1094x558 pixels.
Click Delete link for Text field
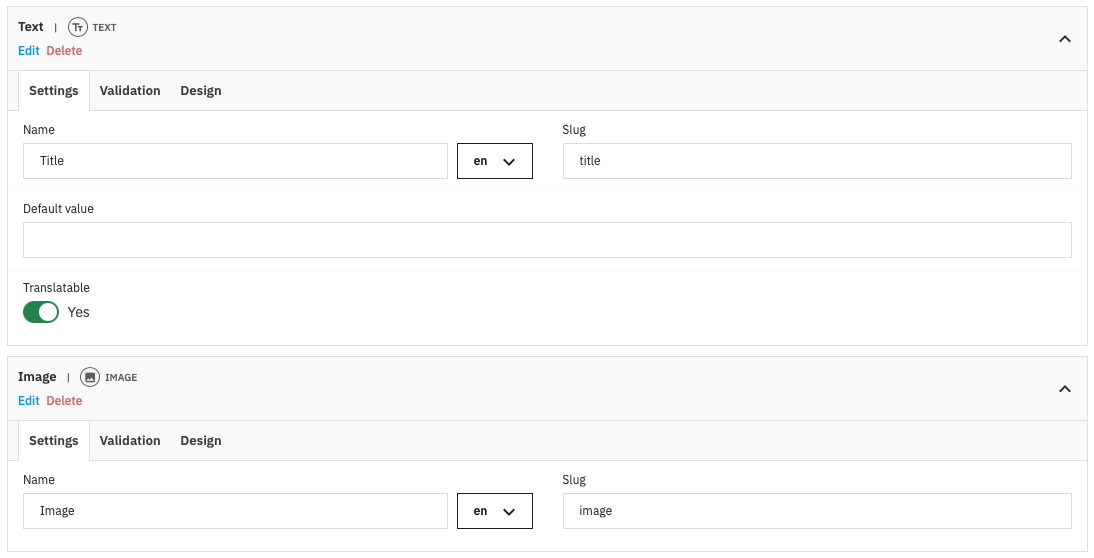pyautogui.click(x=64, y=51)
